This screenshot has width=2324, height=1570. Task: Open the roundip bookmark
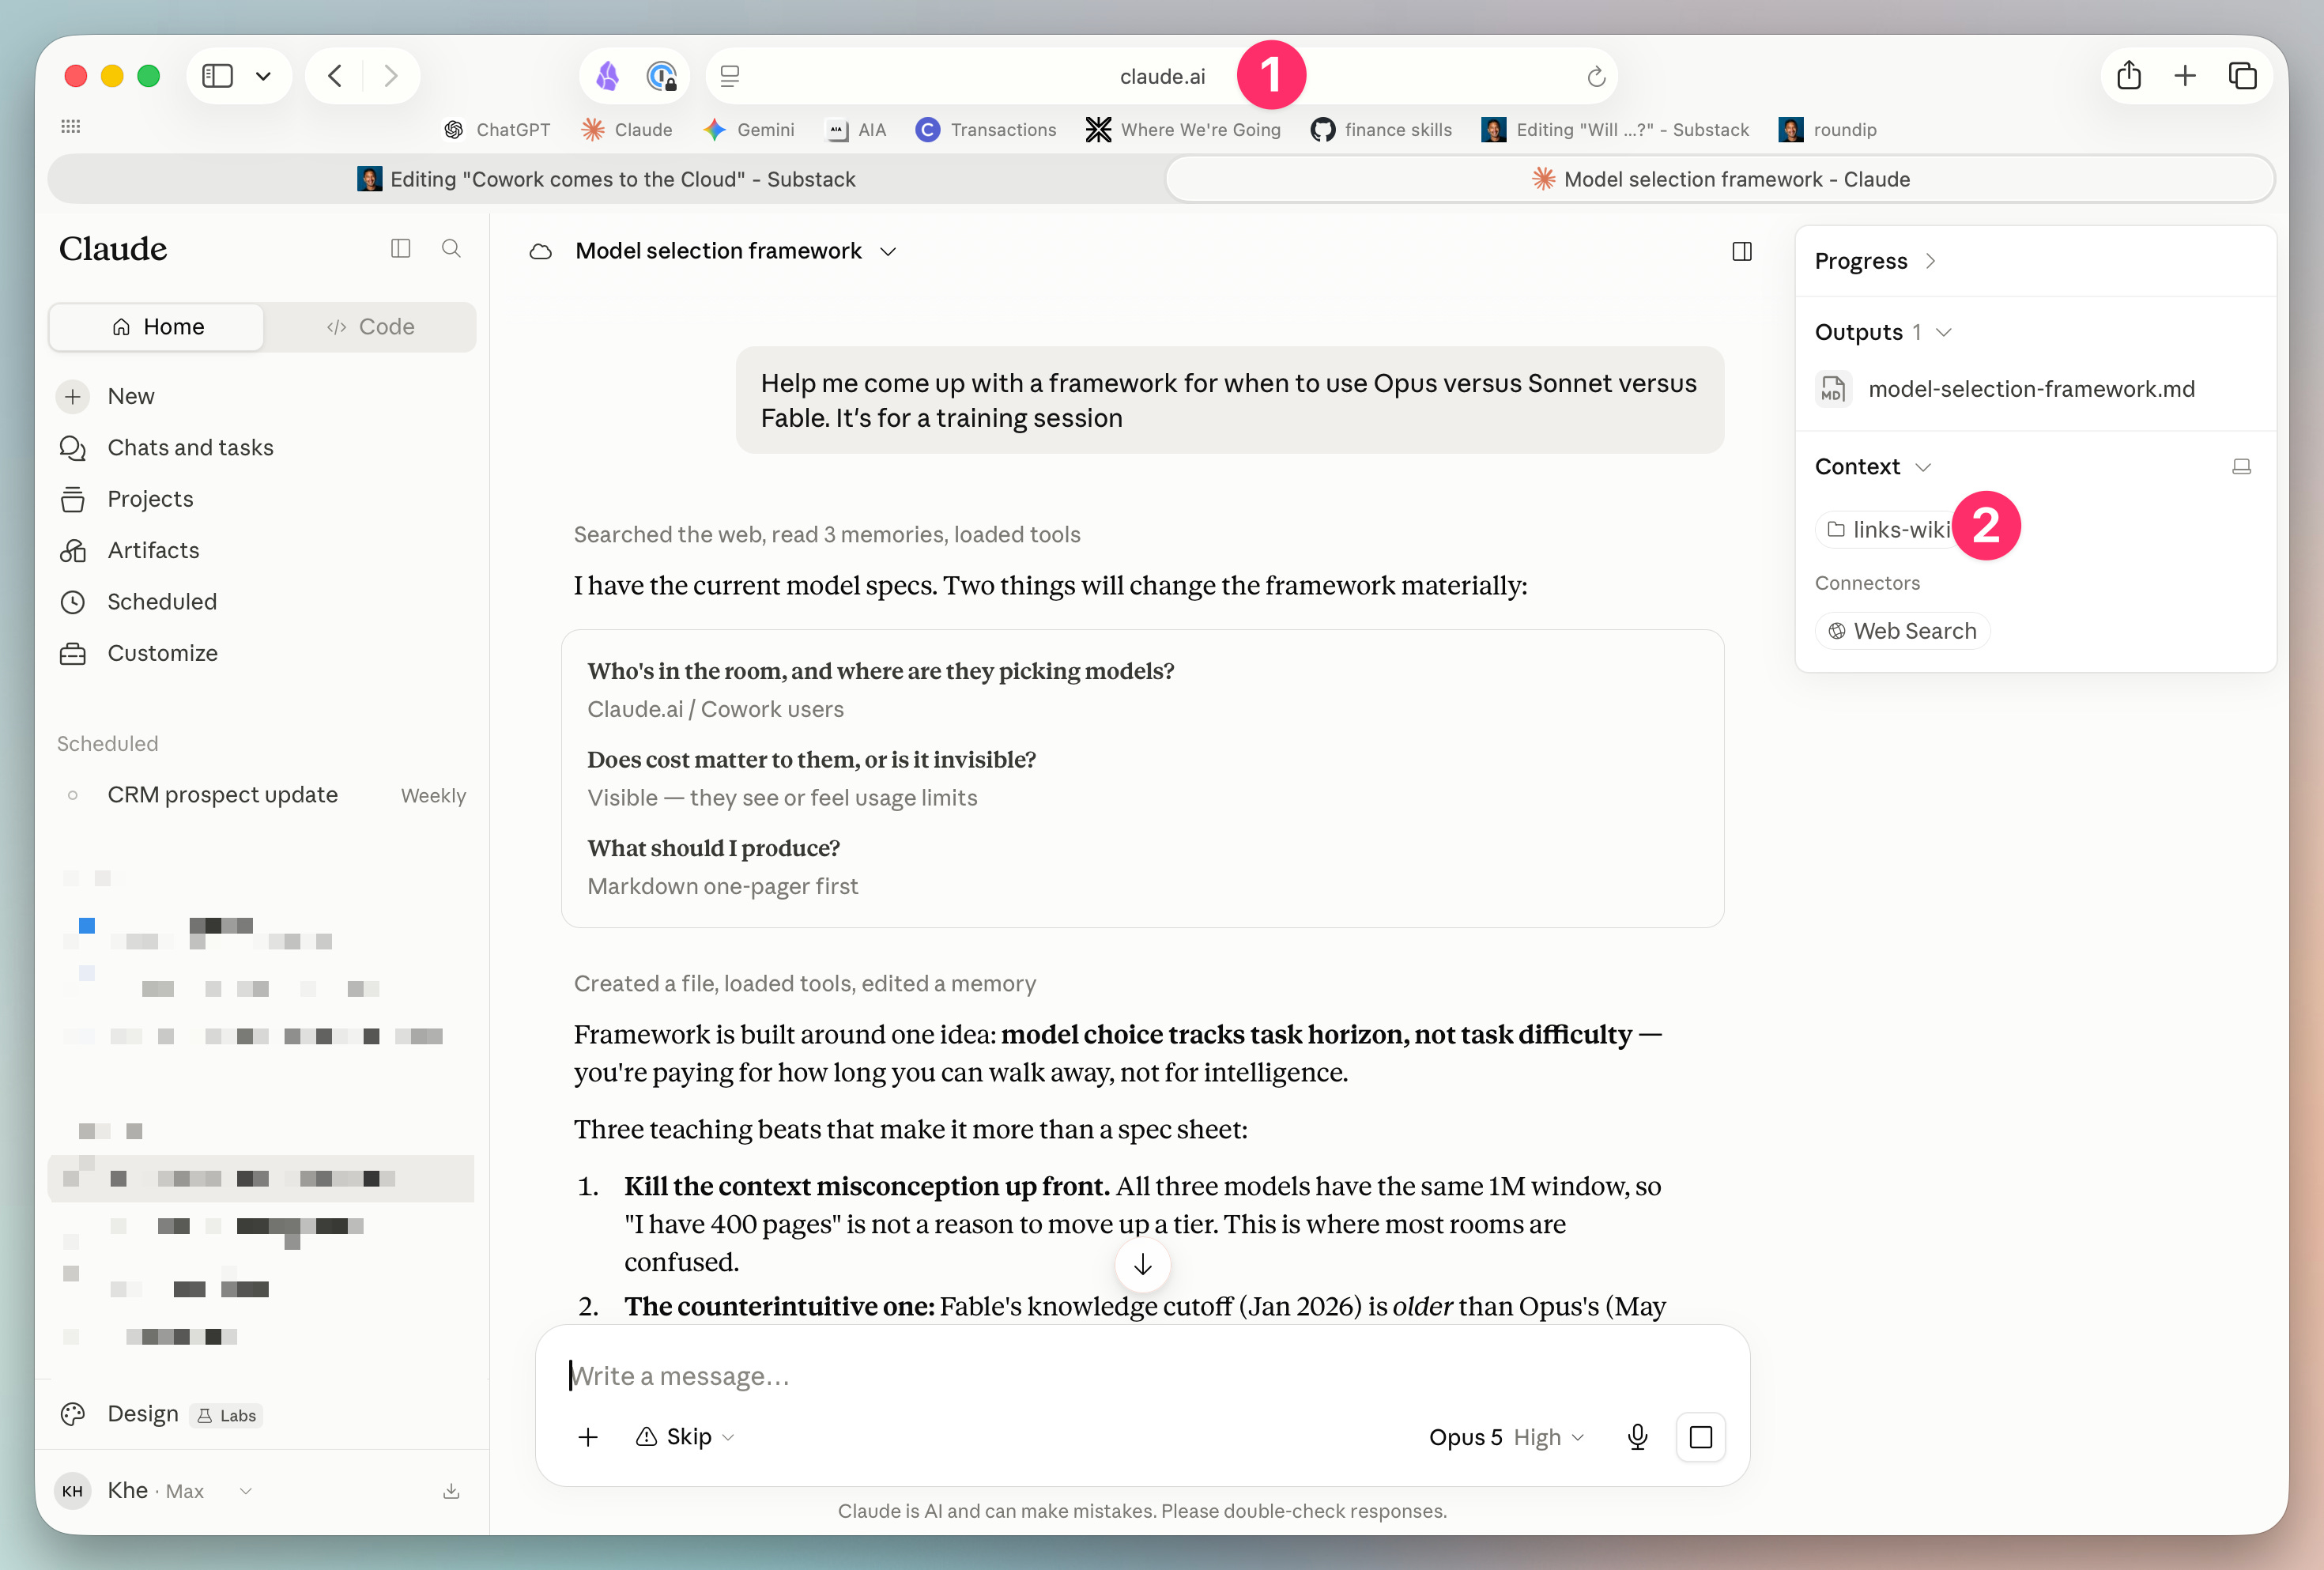coord(1828,130)
